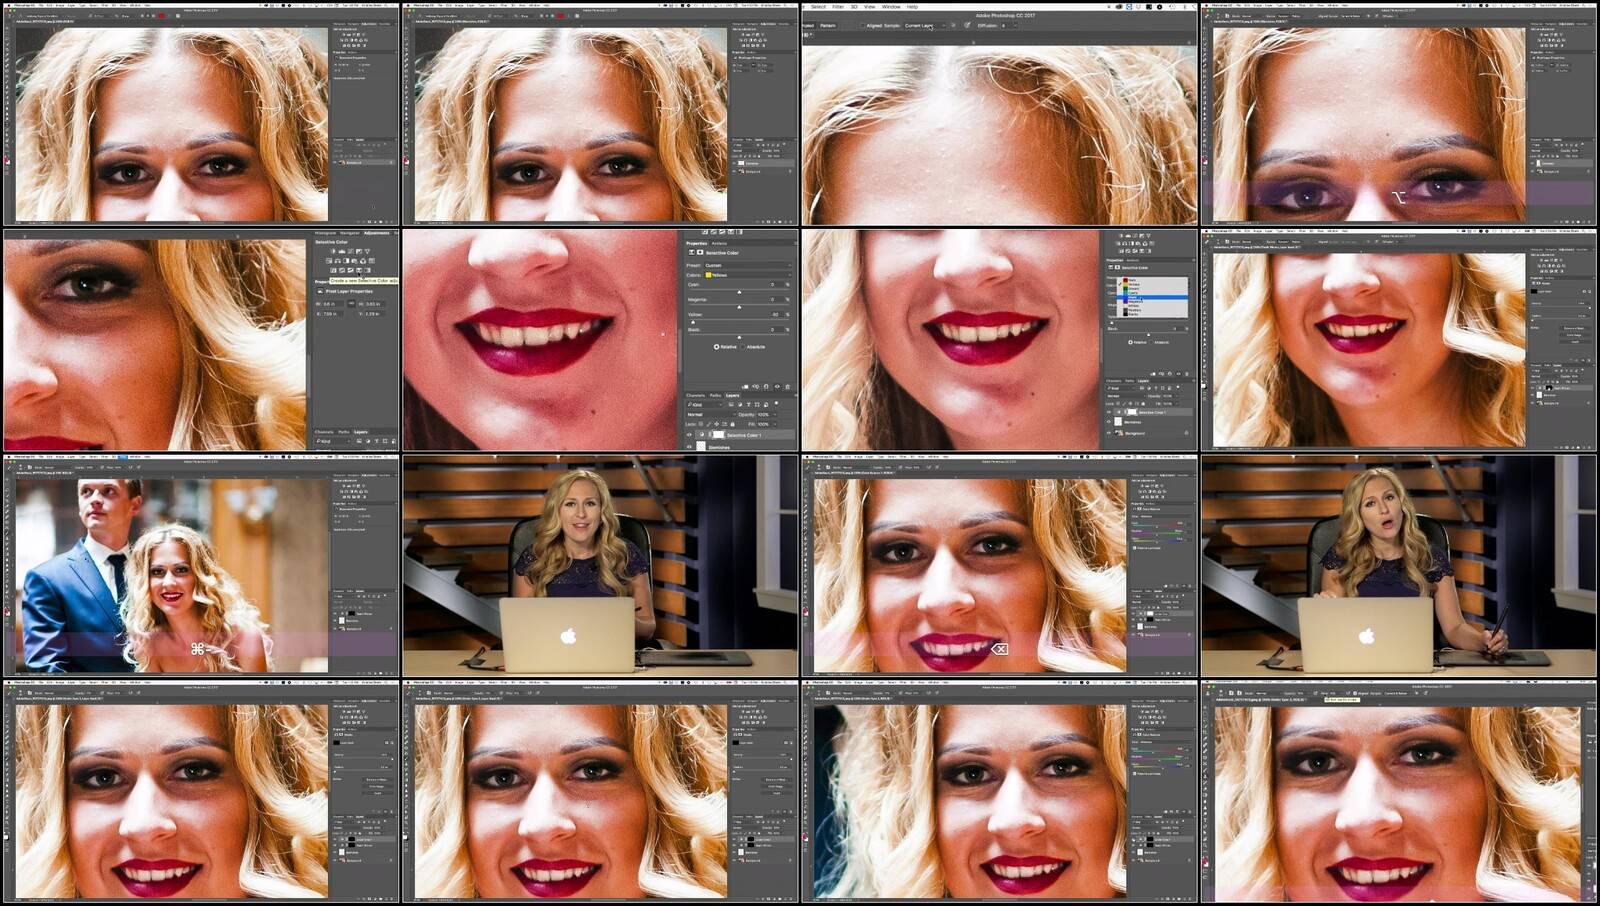Click Hue/Saturation adjustment icon in eye close-up frame
This screenshot has height=906, width=1600.
tap(329, 261)
